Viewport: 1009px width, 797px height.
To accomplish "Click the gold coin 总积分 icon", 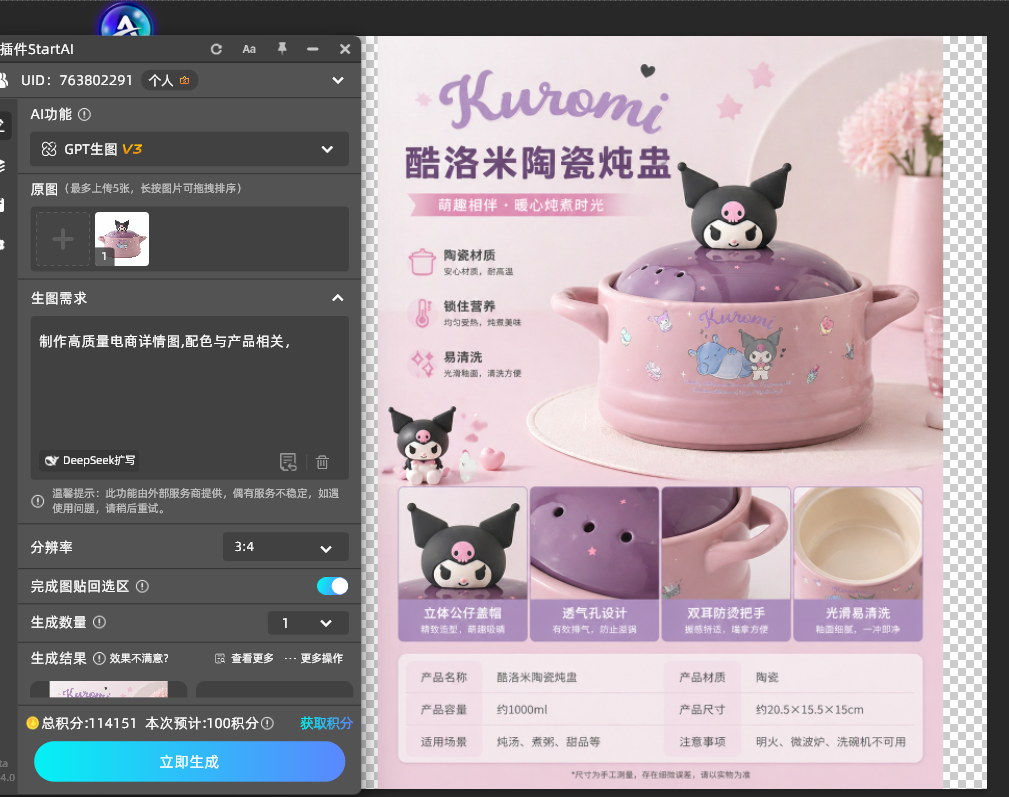I will click(32, 723).
